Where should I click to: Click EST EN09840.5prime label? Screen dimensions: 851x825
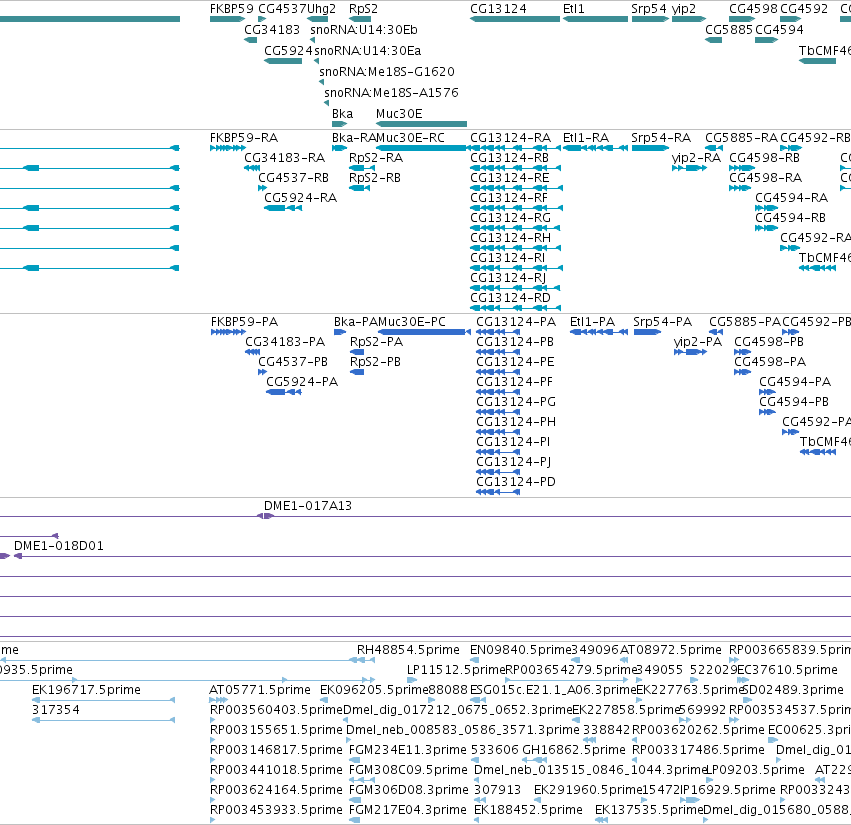click(520, 650)
